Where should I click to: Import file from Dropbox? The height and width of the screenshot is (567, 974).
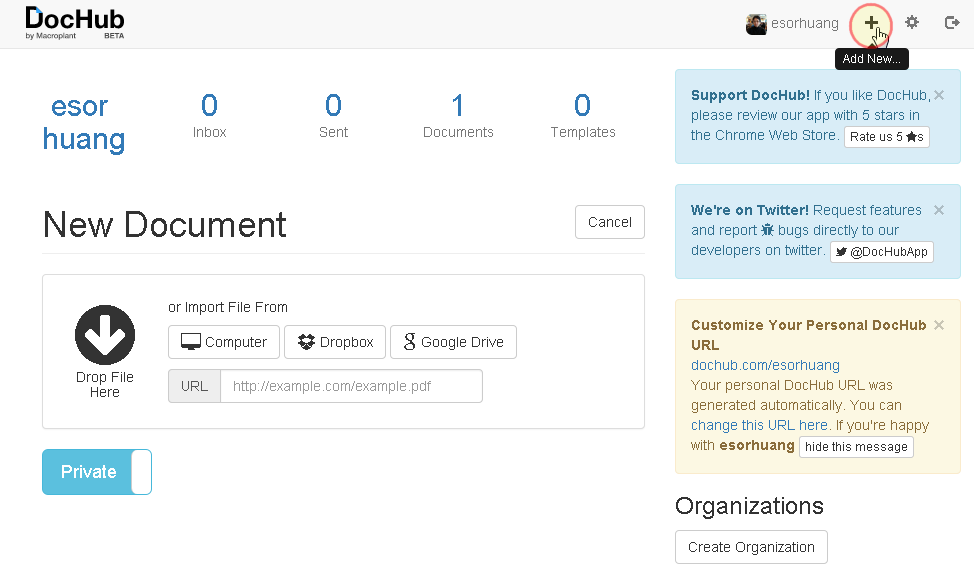coord(335,342)
